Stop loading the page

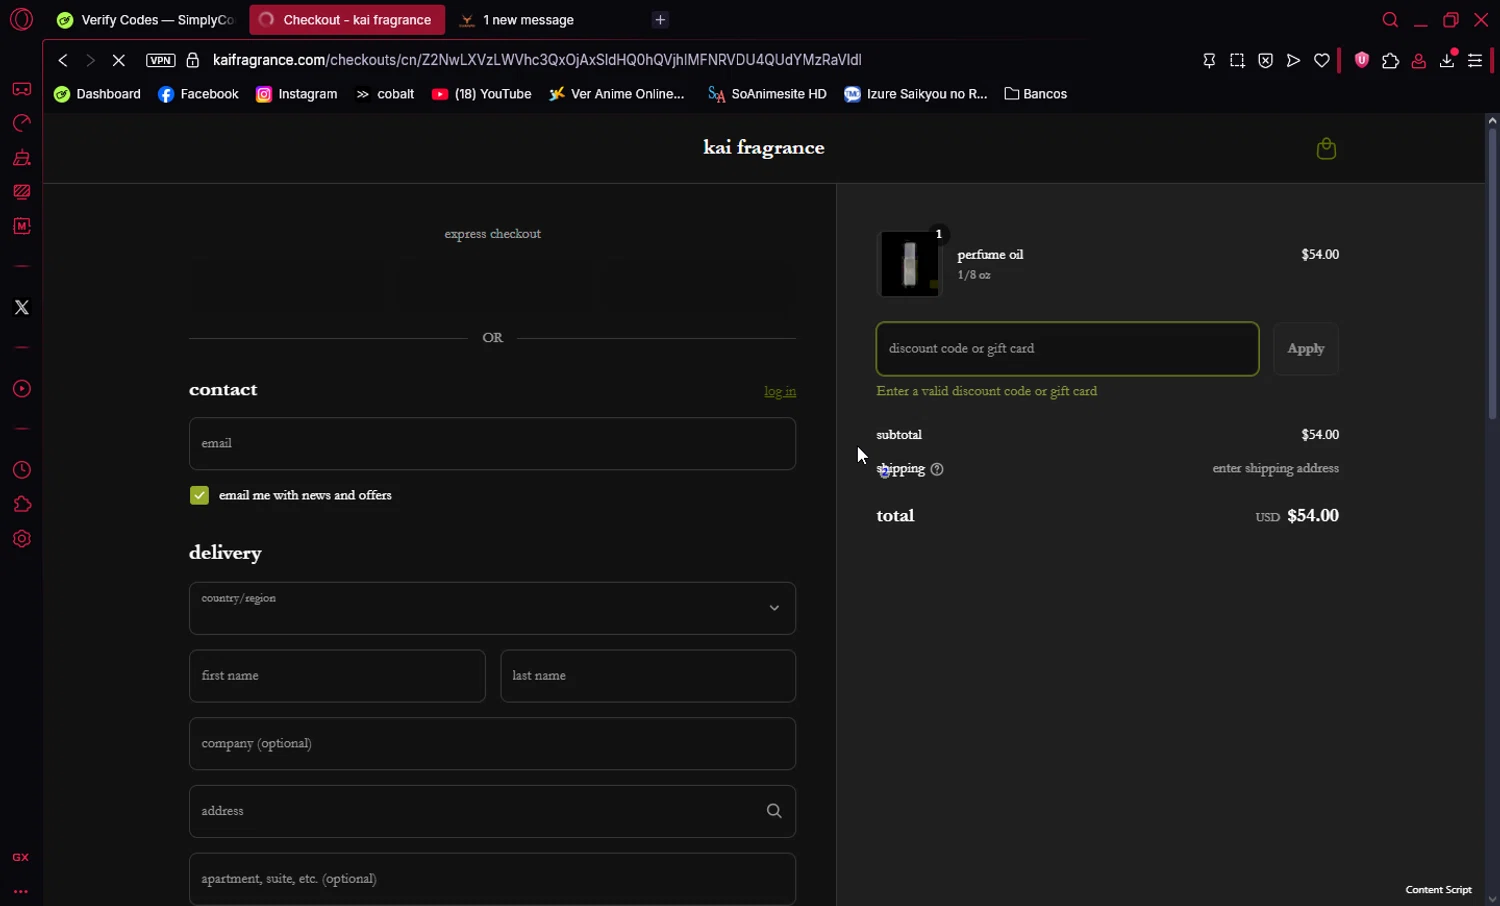coord(118,60)
